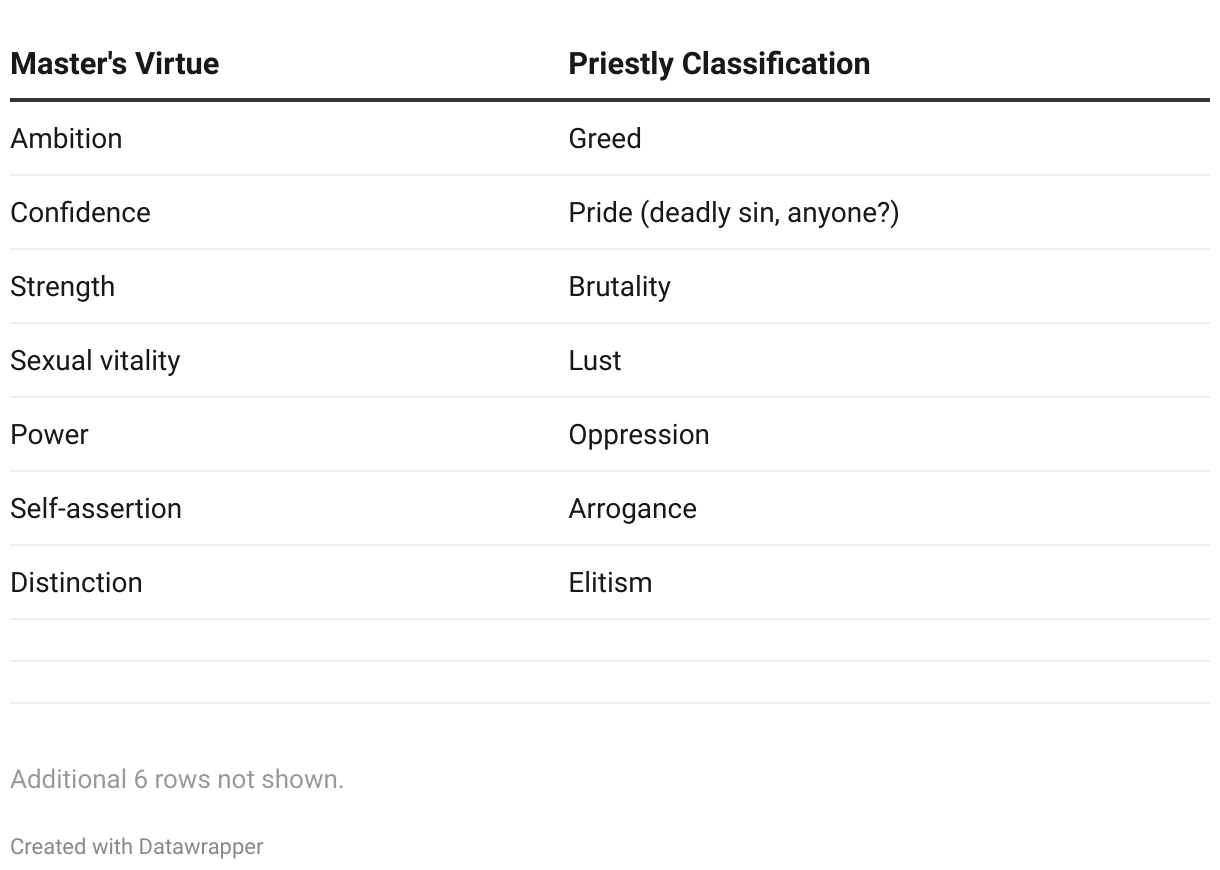Click the Pride (deadly sin, anyone?) cell
Screen dimensions: 1220x870
733,212
